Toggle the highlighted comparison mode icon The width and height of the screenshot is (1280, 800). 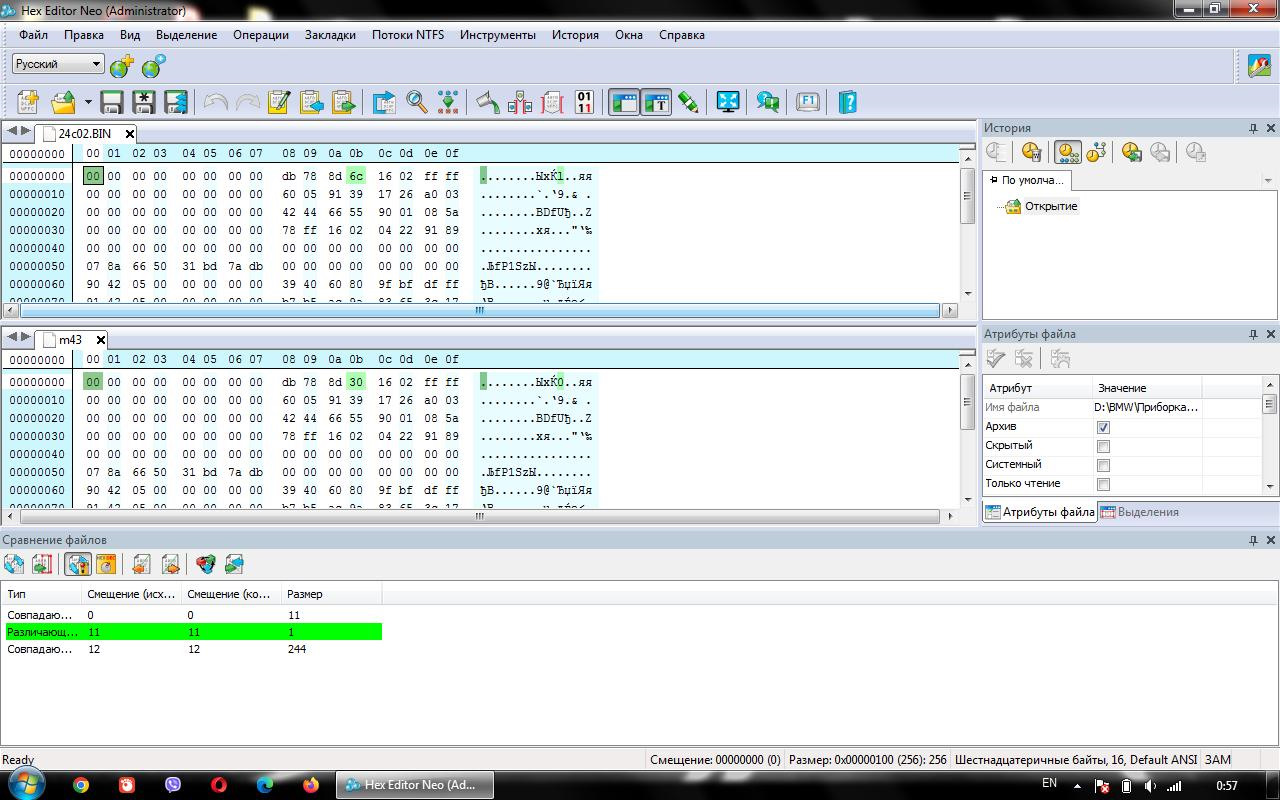click(78, 565)
